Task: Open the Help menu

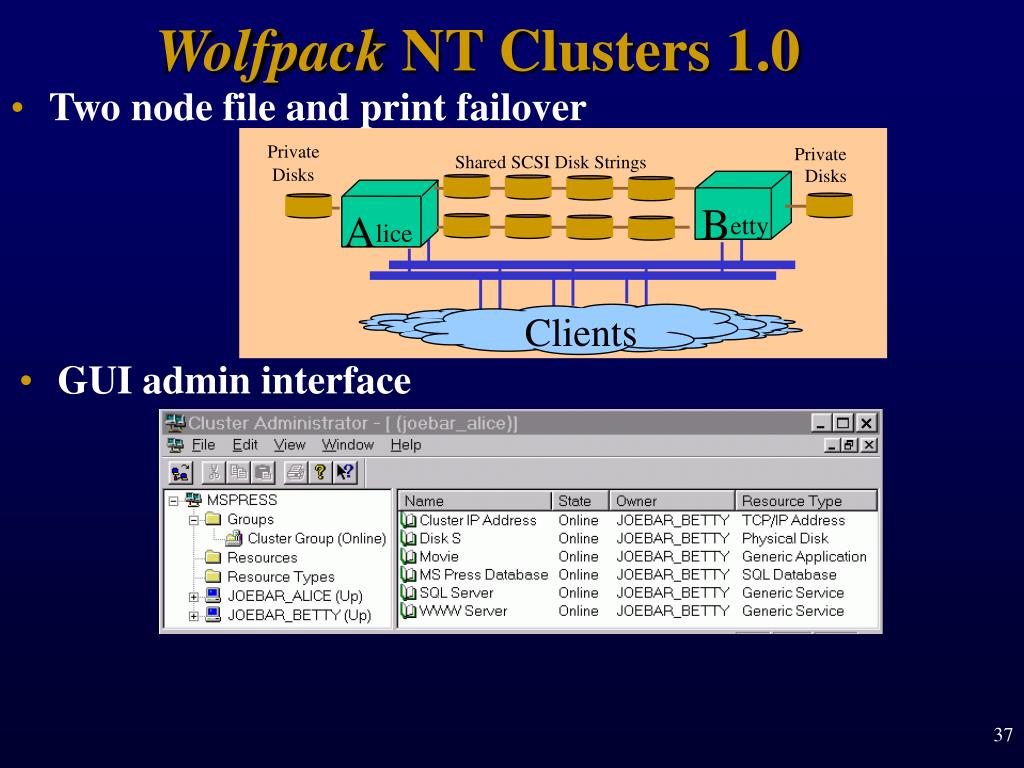Action: 406,445
